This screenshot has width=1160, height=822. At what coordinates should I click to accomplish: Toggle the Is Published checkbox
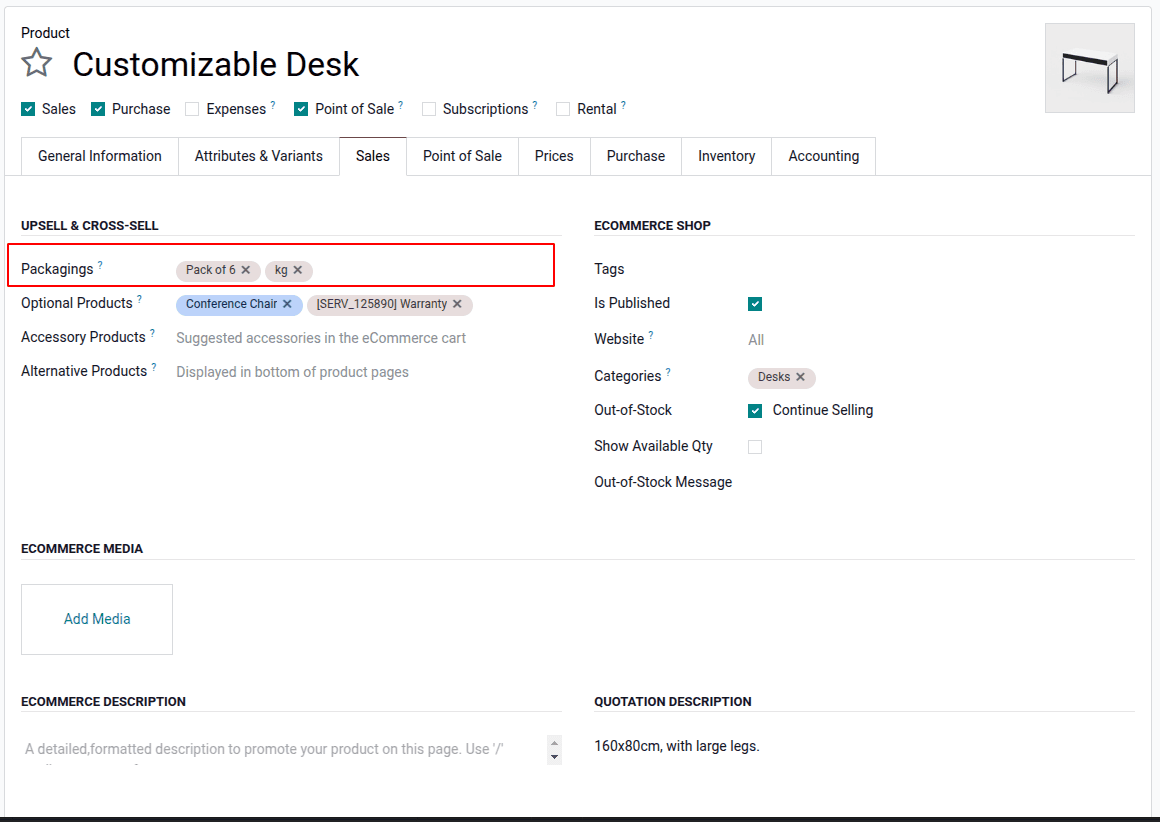point(755,304)
